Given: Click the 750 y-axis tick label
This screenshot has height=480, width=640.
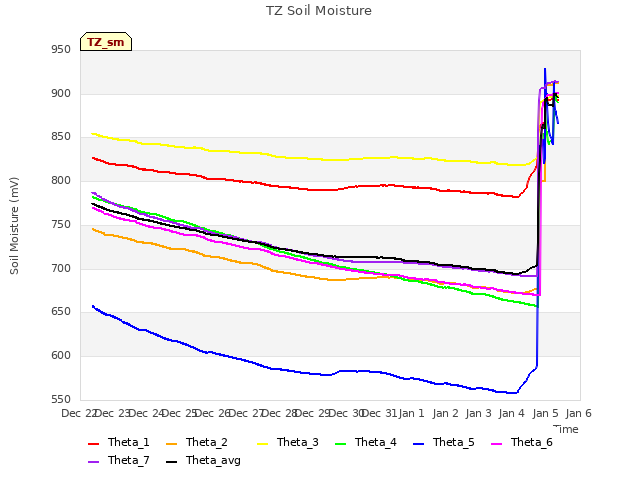Looking at the screenshot, I should click(61, 224).
